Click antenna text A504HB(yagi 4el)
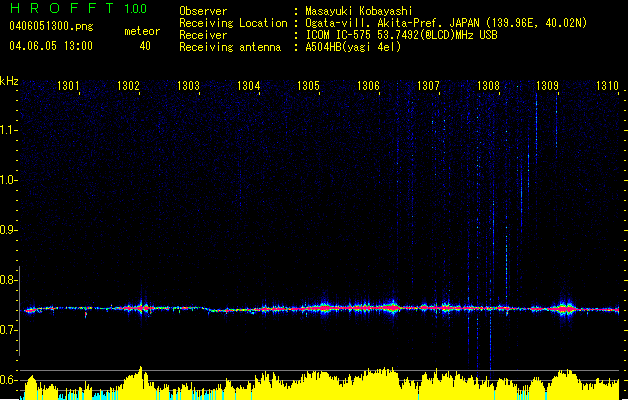Screen dimensions: 629x400 point(353,47)
